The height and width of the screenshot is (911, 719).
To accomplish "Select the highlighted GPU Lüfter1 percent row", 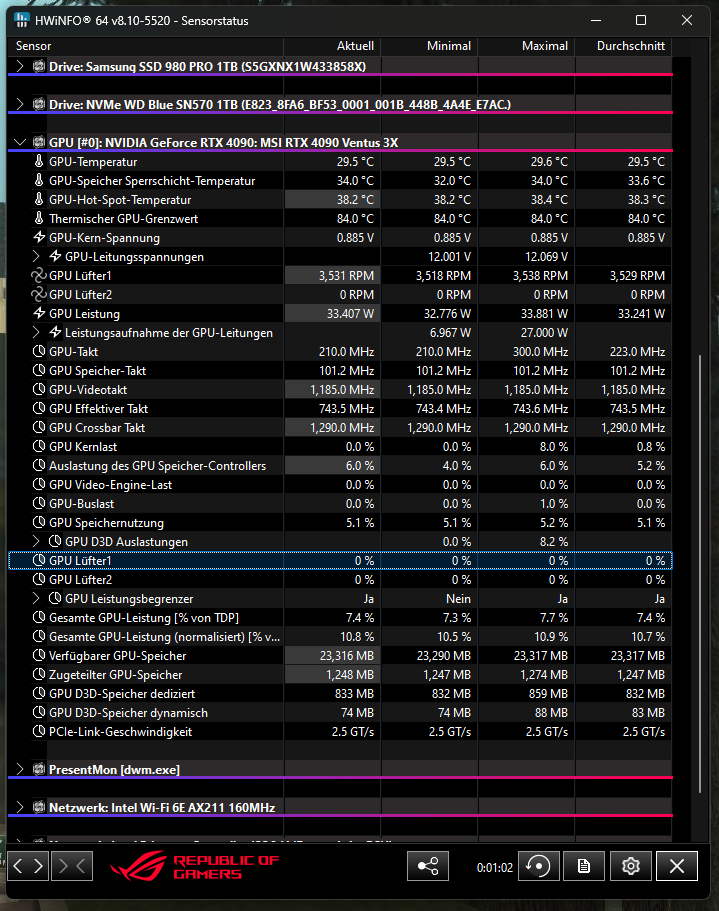I will click(x=340, y=561).
